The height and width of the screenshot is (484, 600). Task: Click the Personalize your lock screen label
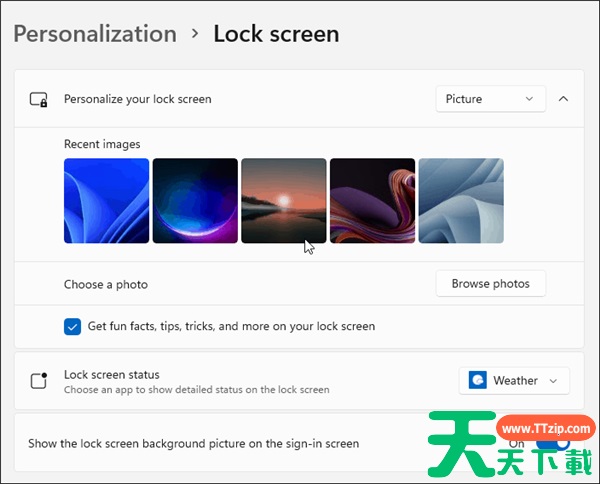138,99
